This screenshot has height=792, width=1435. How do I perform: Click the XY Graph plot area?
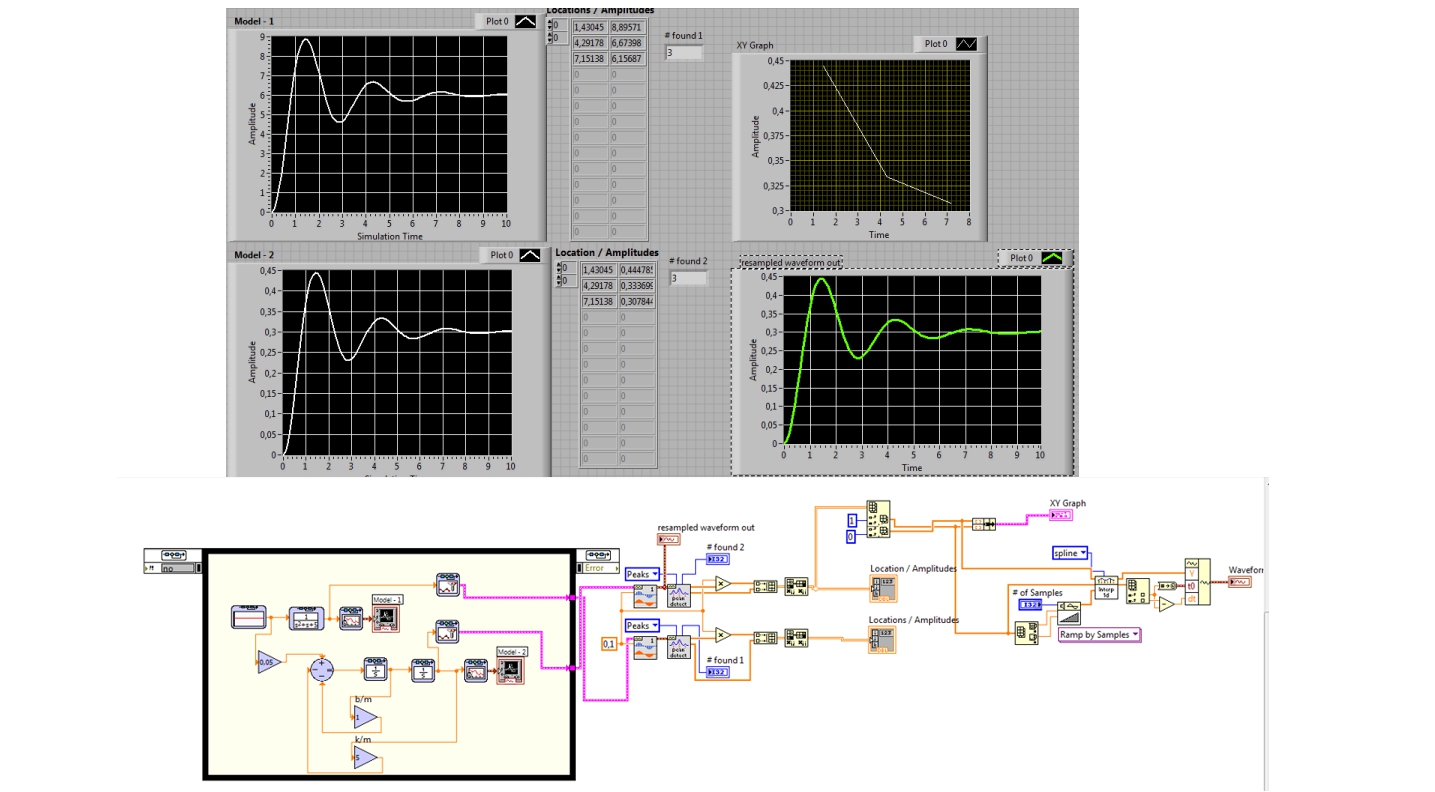(x=879, y=136)
